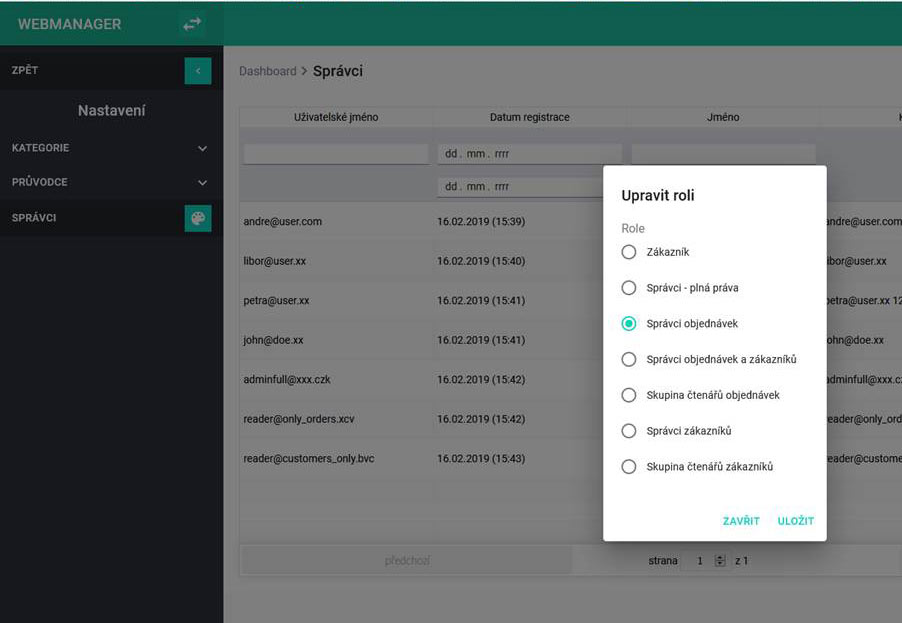Click the swap arrows icon next to WEBMANAGER
The width and height of the screenshot is (902, 623).
click(x=192, y=24)
